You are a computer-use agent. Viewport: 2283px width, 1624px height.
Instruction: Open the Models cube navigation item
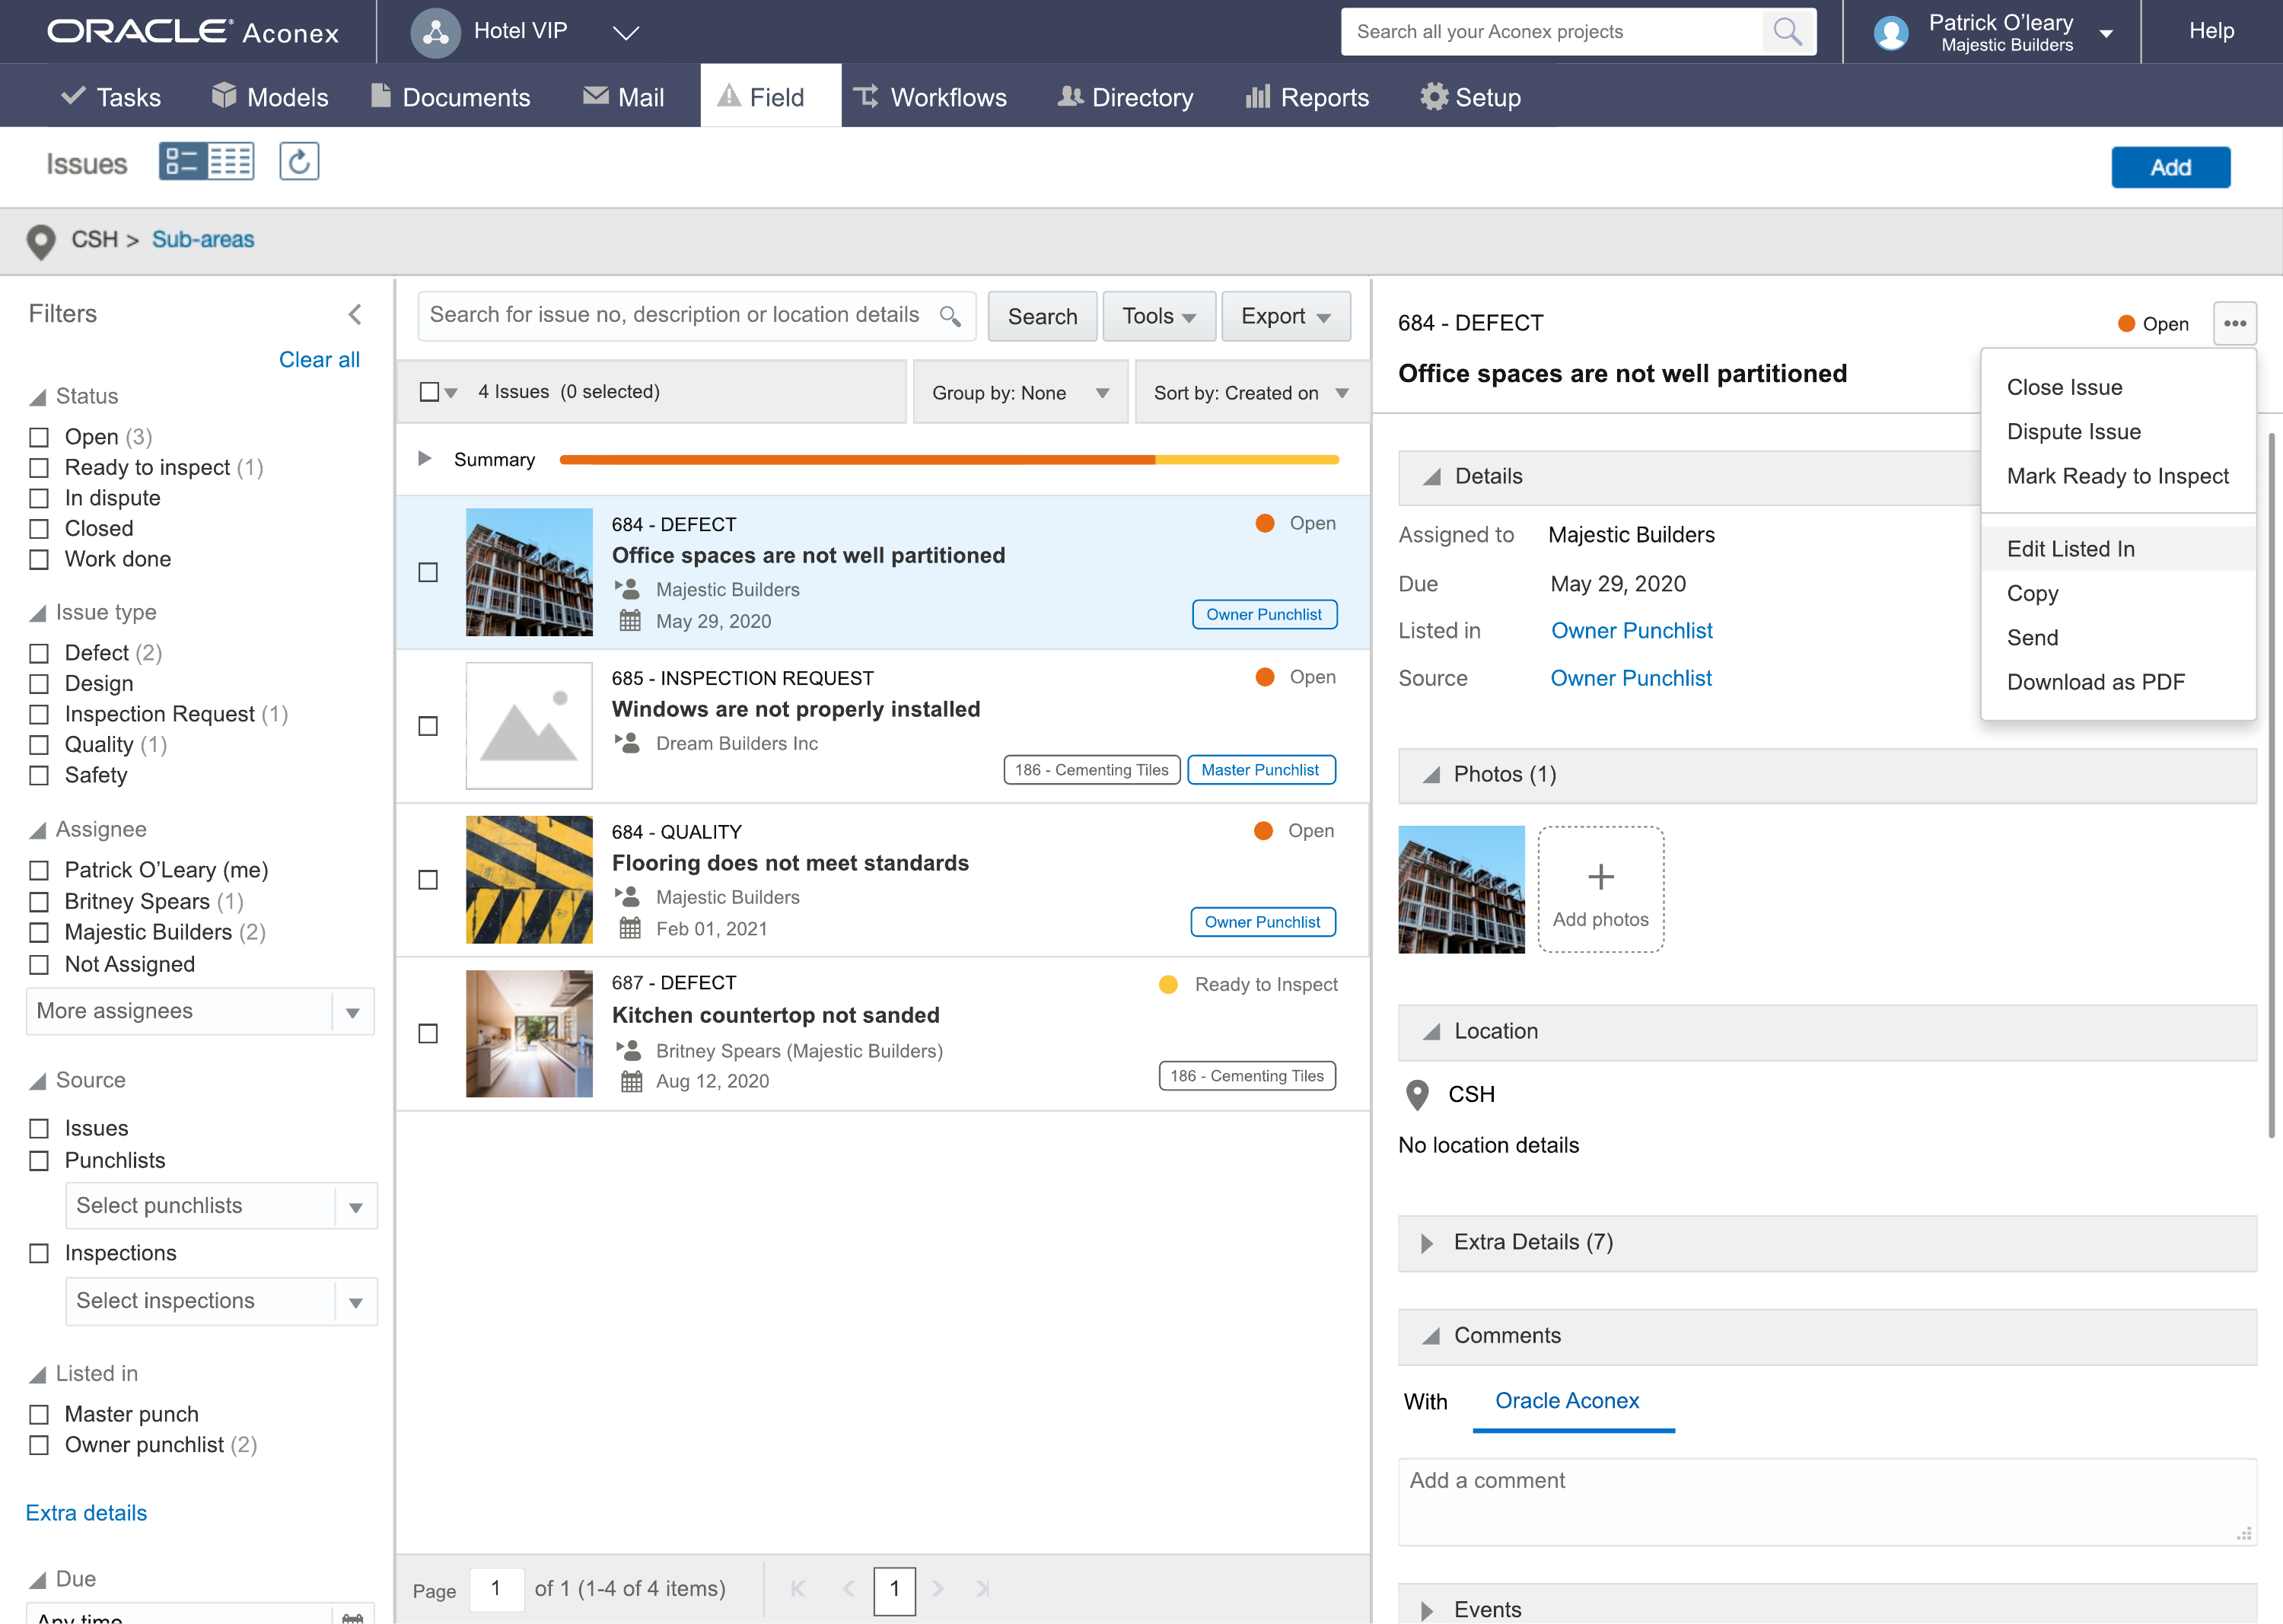[270, 97]
